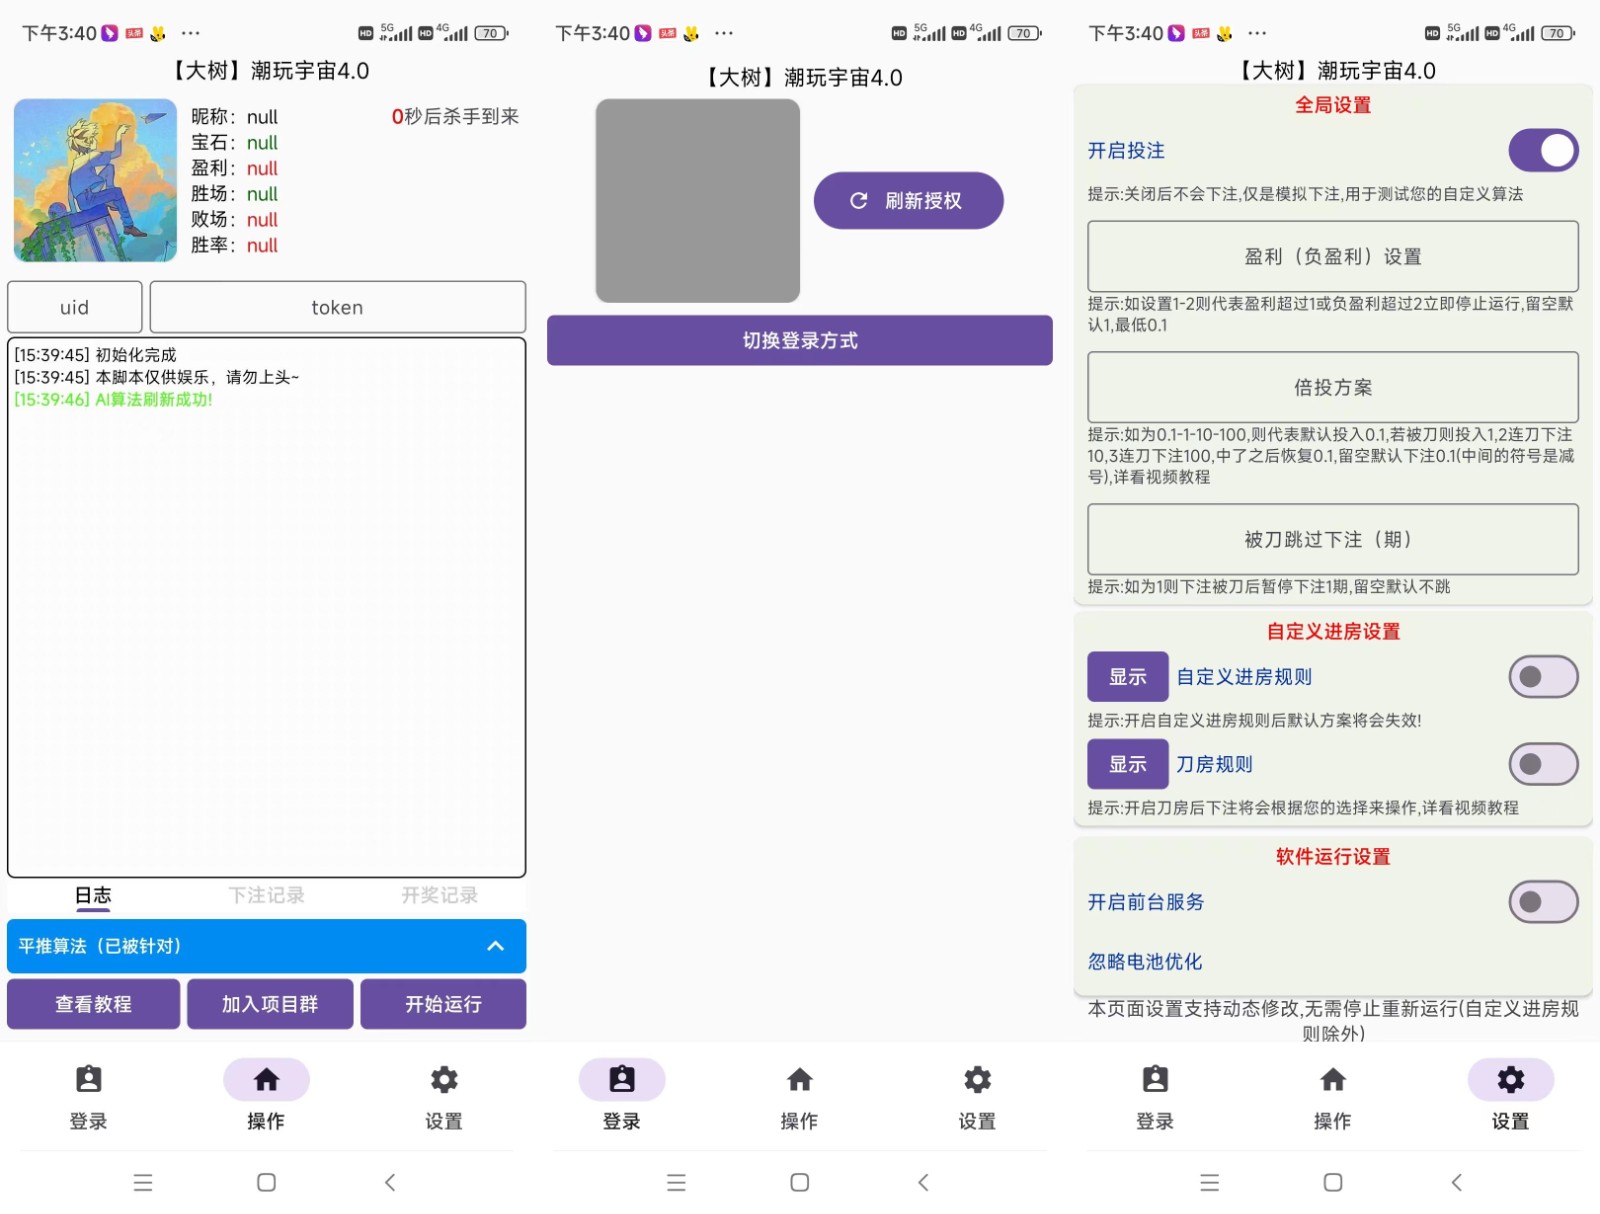1600x1214 pixels.
Task: Switch to the 开奖记录 tab
Action: tap(439, 895)
